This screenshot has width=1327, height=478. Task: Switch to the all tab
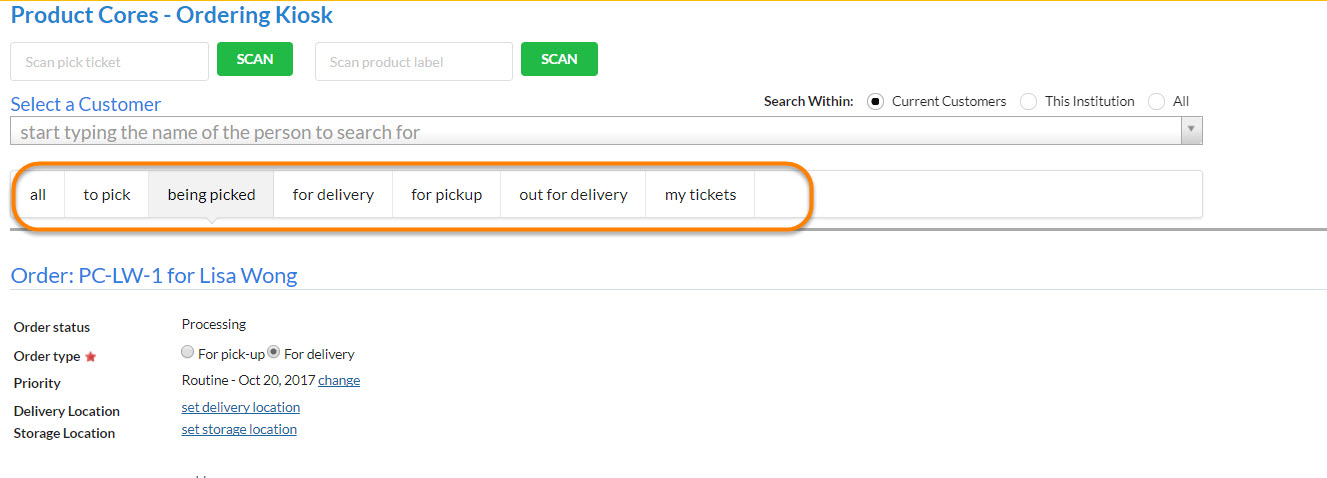[x=38, y=195]
